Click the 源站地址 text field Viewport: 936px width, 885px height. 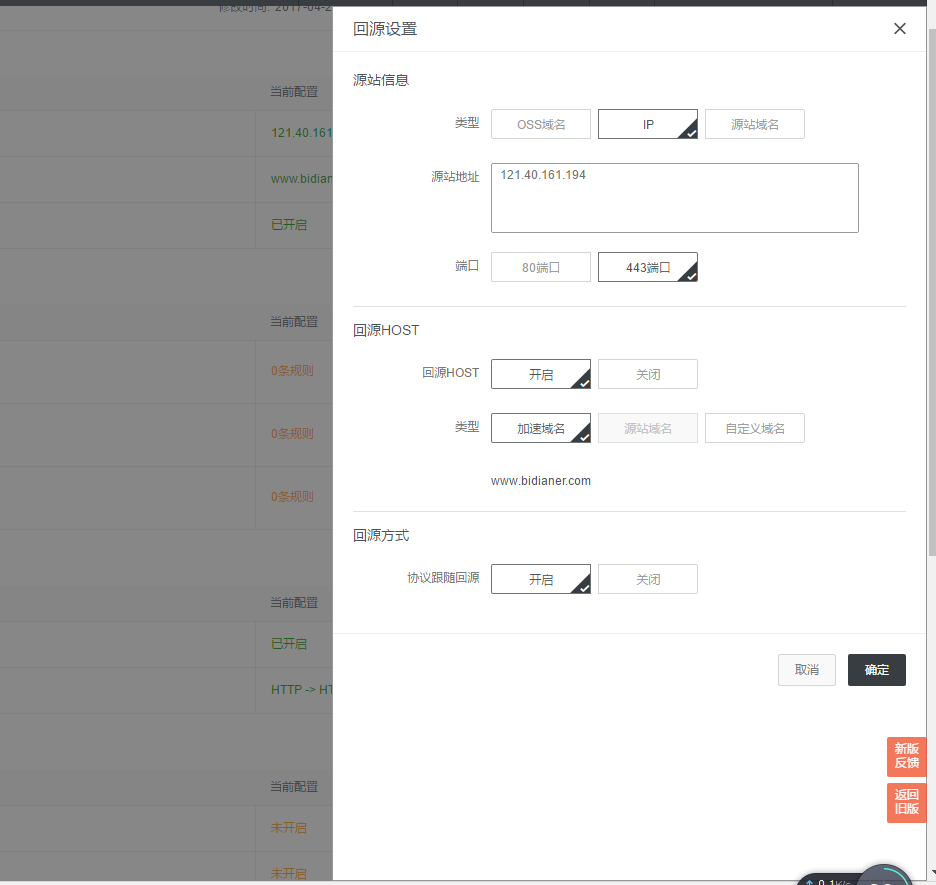[x=674, y=198]
